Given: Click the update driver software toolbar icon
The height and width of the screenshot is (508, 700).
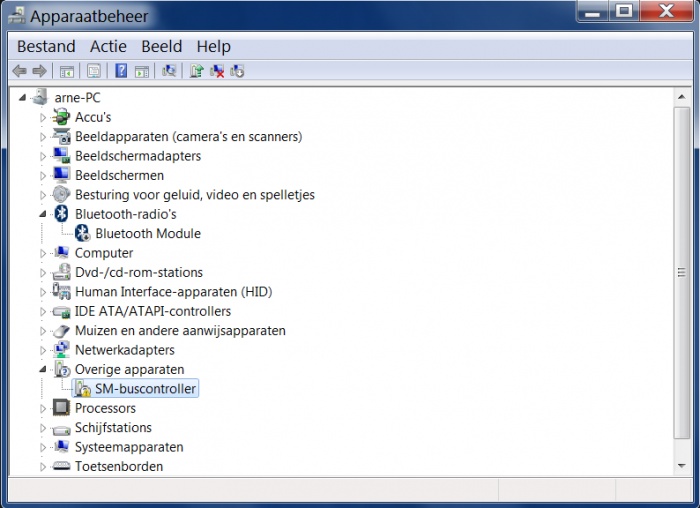Looking at the screenshot, I should [196, 71].
